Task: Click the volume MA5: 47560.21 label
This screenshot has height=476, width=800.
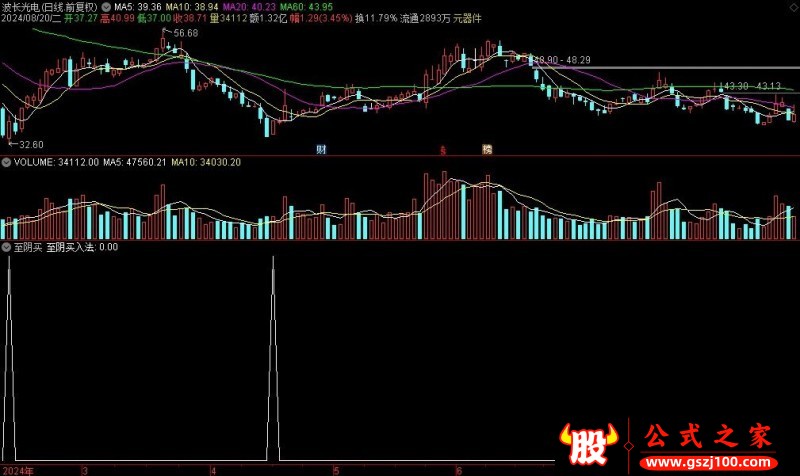Action: pyautogui.click(x=135, y=162)
